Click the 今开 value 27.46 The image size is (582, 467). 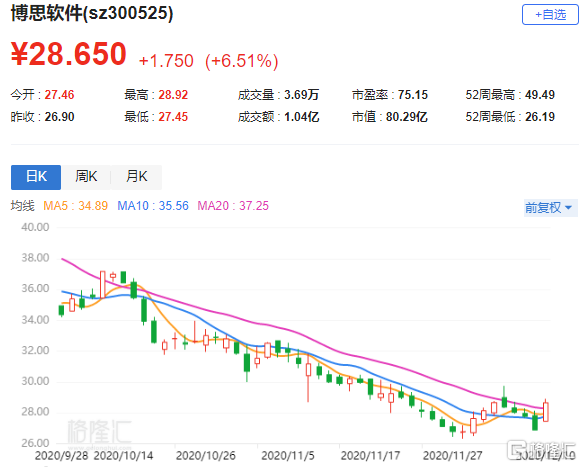(x=59, y=95)
